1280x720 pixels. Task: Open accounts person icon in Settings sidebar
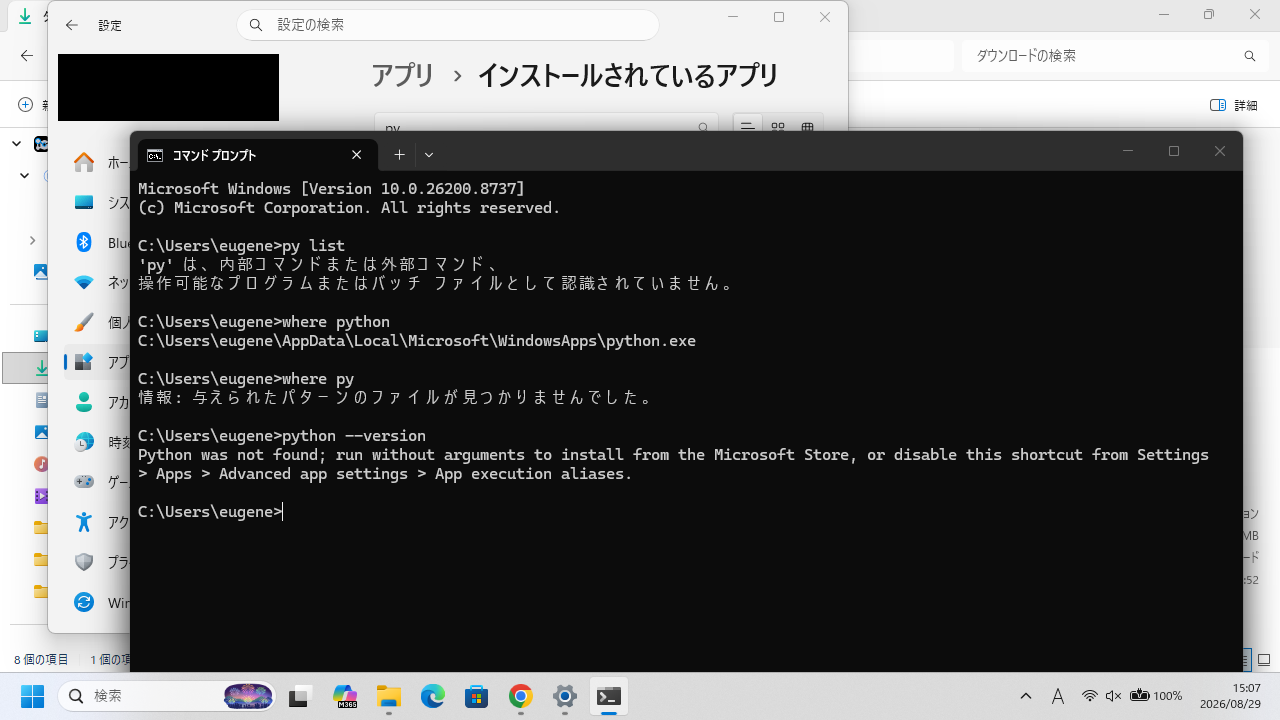(x=85, y=402)
